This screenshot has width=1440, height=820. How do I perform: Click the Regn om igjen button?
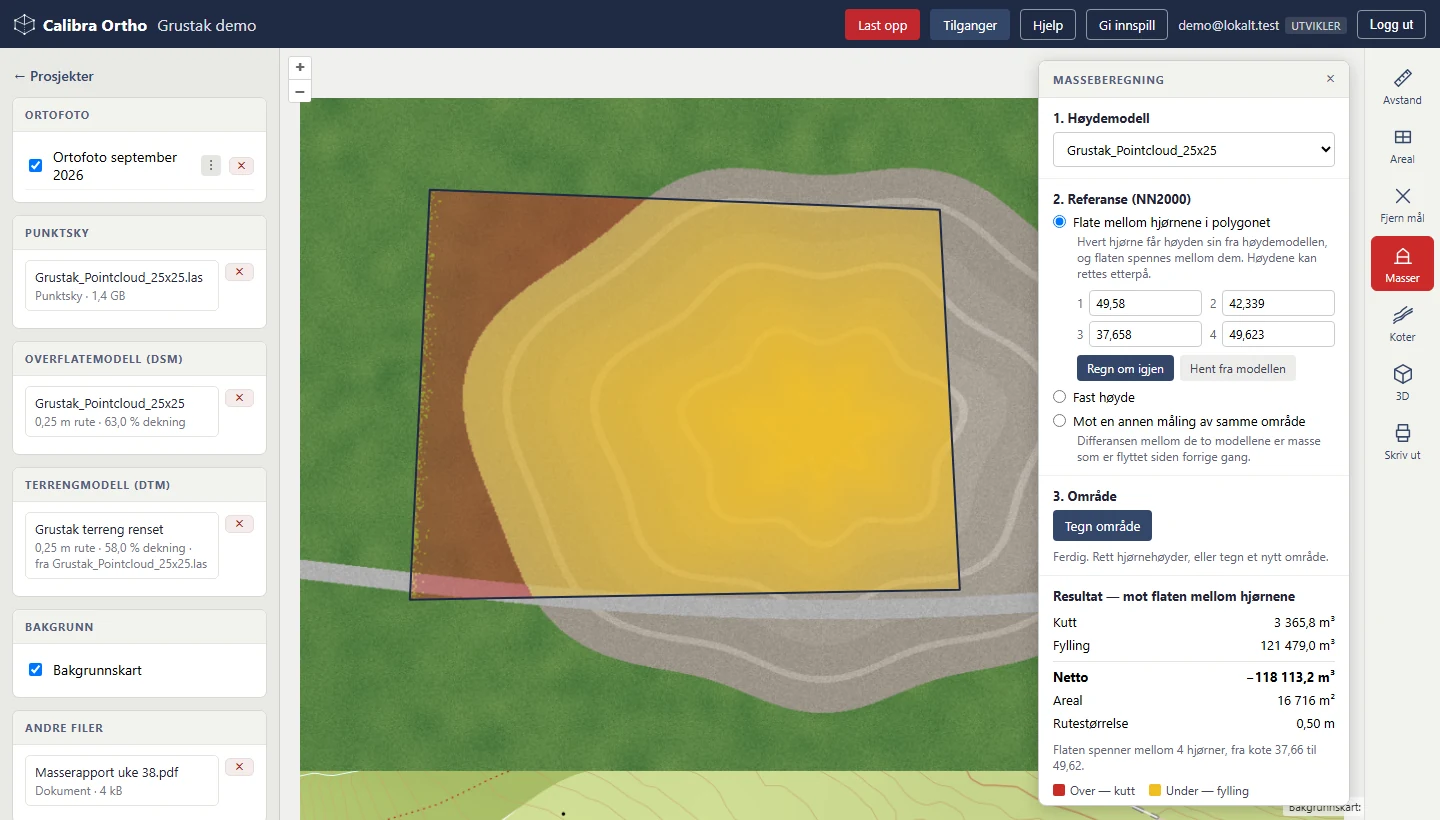coord(1125,368)
